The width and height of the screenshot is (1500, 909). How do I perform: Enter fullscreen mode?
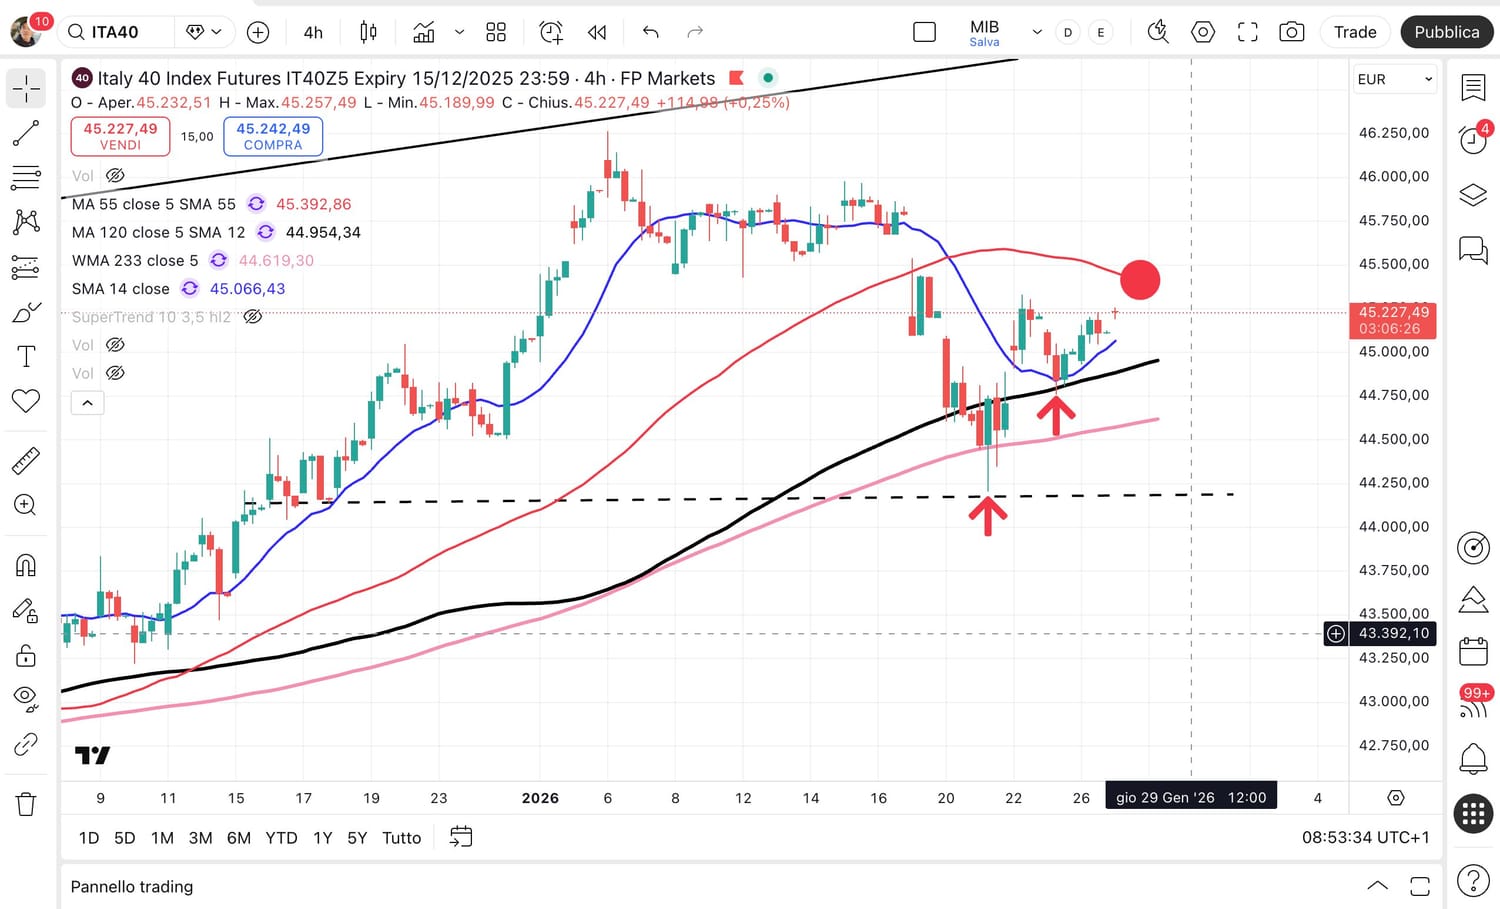pos(1248,32)
